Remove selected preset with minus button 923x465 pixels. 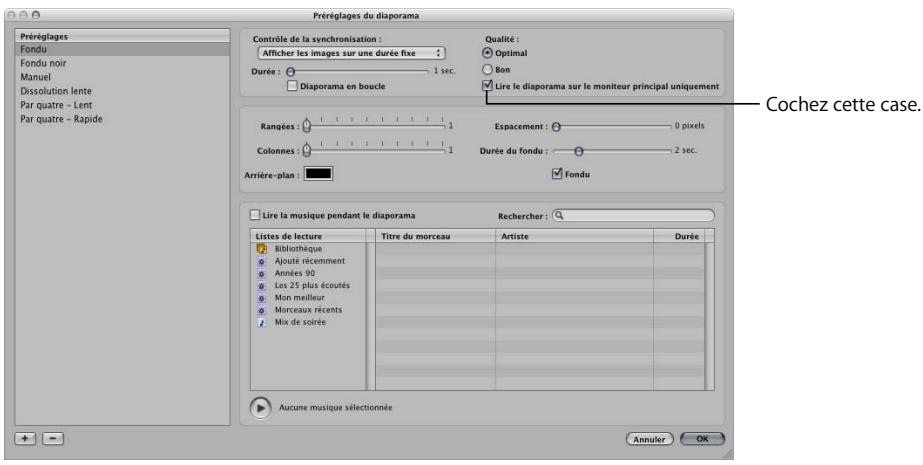(53, 439)
